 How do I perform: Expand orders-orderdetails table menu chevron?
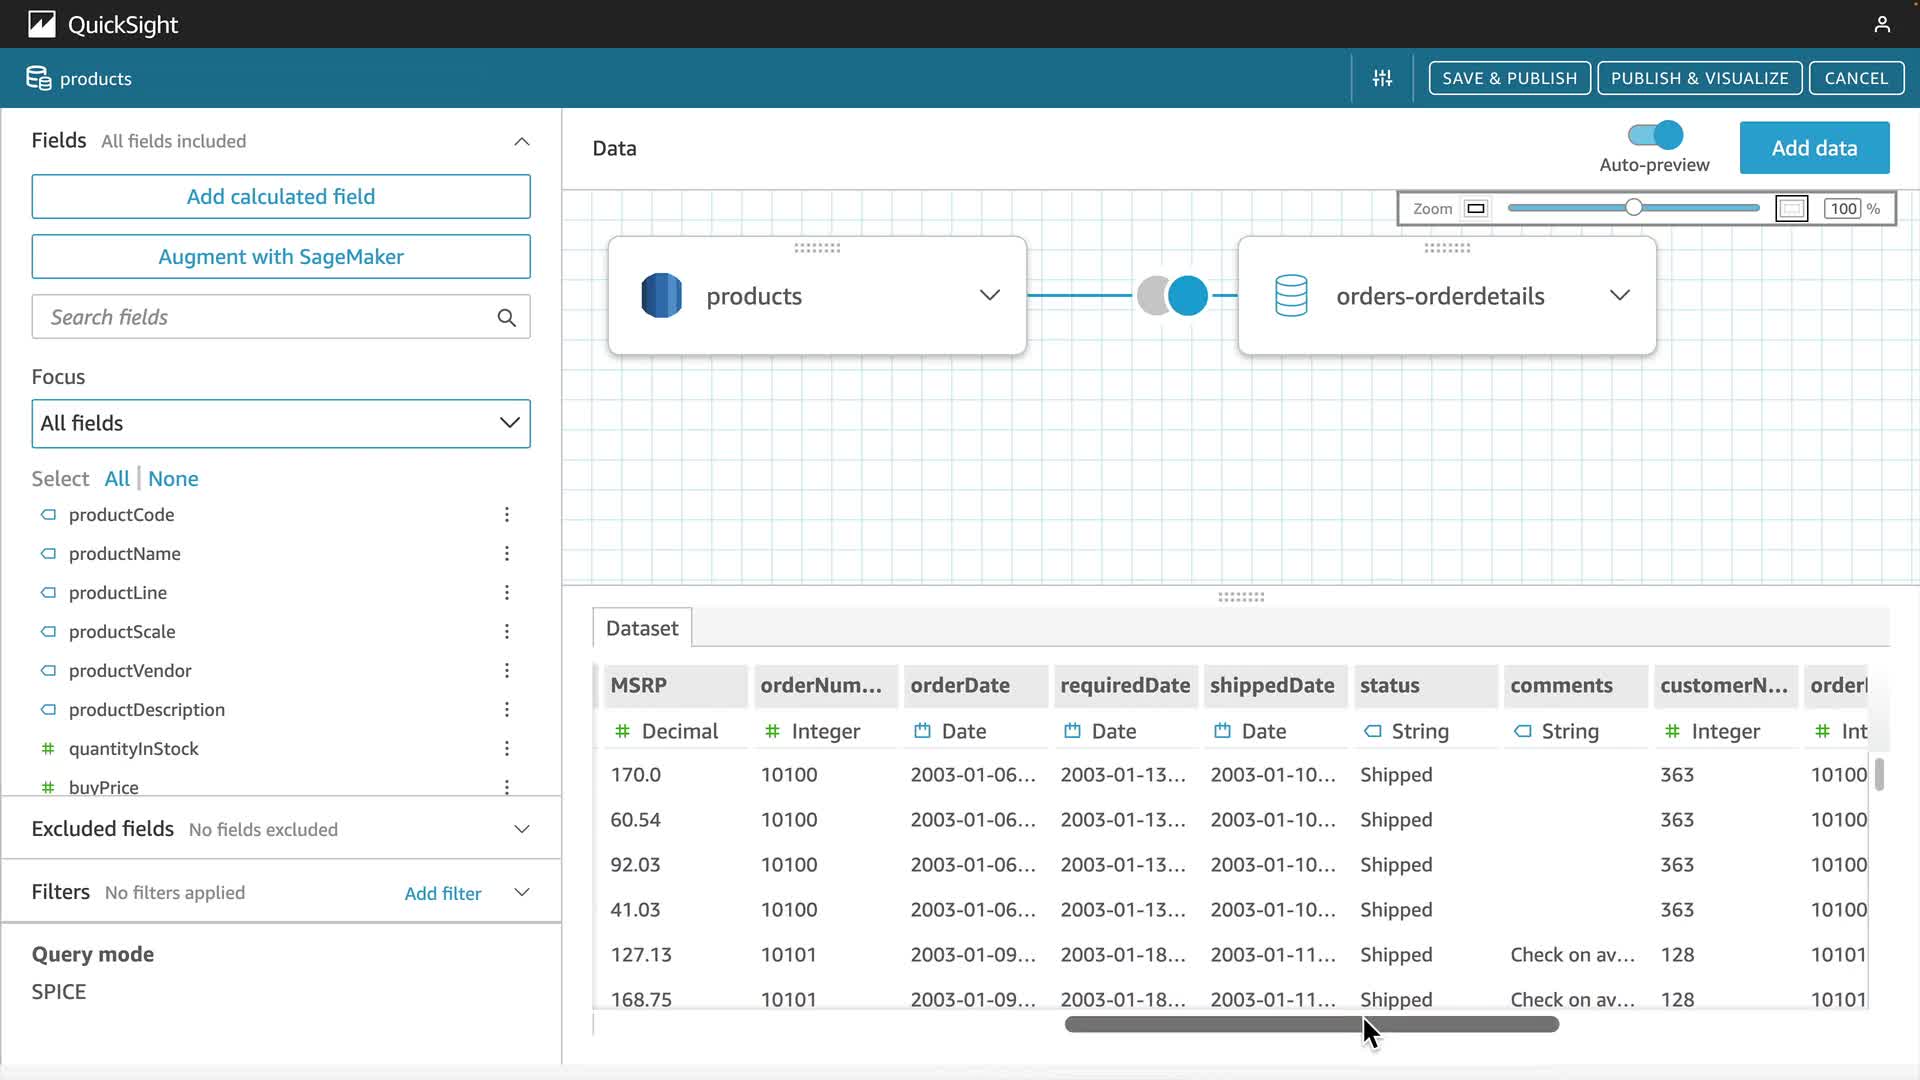1619,295
